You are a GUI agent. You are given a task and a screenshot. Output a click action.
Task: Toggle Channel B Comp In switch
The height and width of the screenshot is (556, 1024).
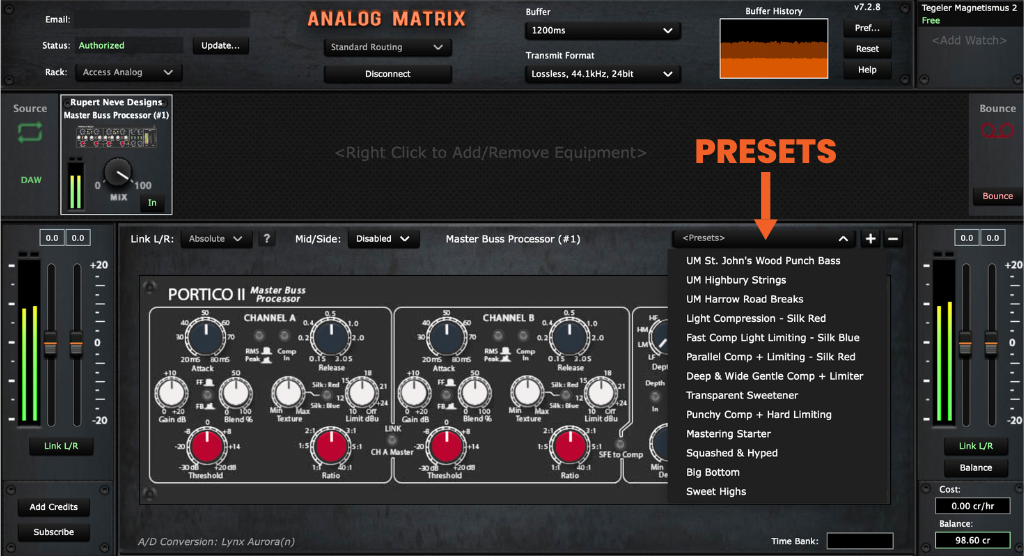pos(523,336)
